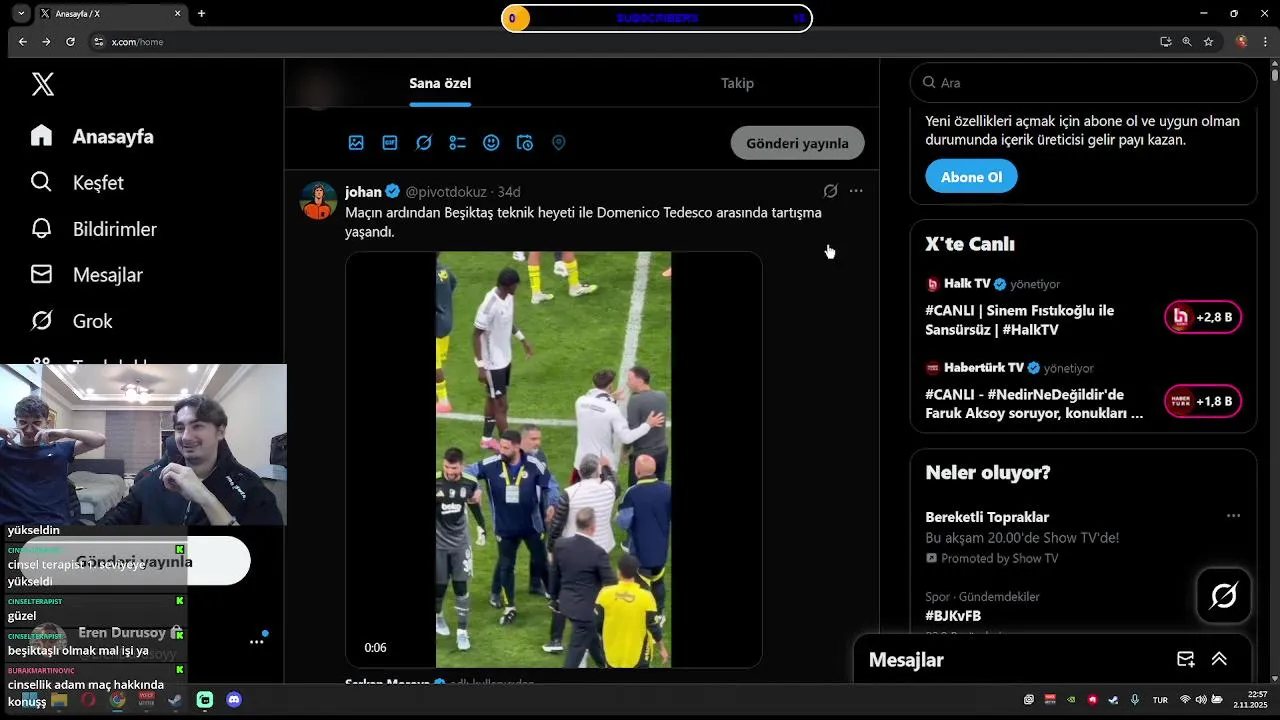
Task: Schedule the post with calendar icon
Action: 525,143
